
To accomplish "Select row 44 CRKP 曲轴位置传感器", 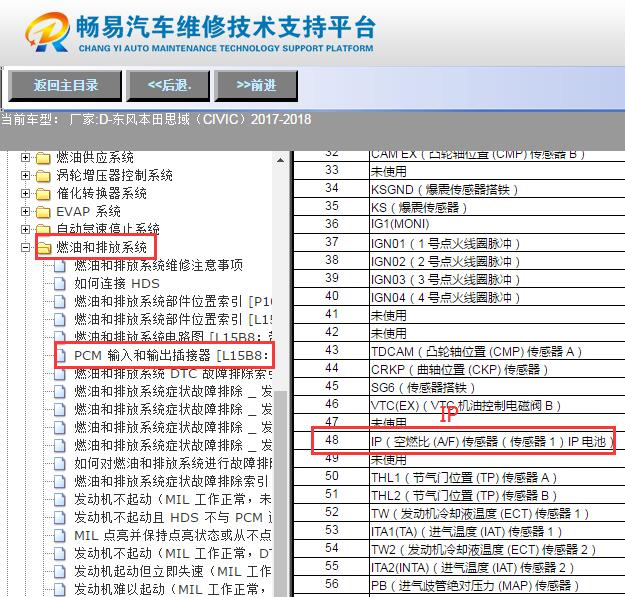I will click(459, 369).
